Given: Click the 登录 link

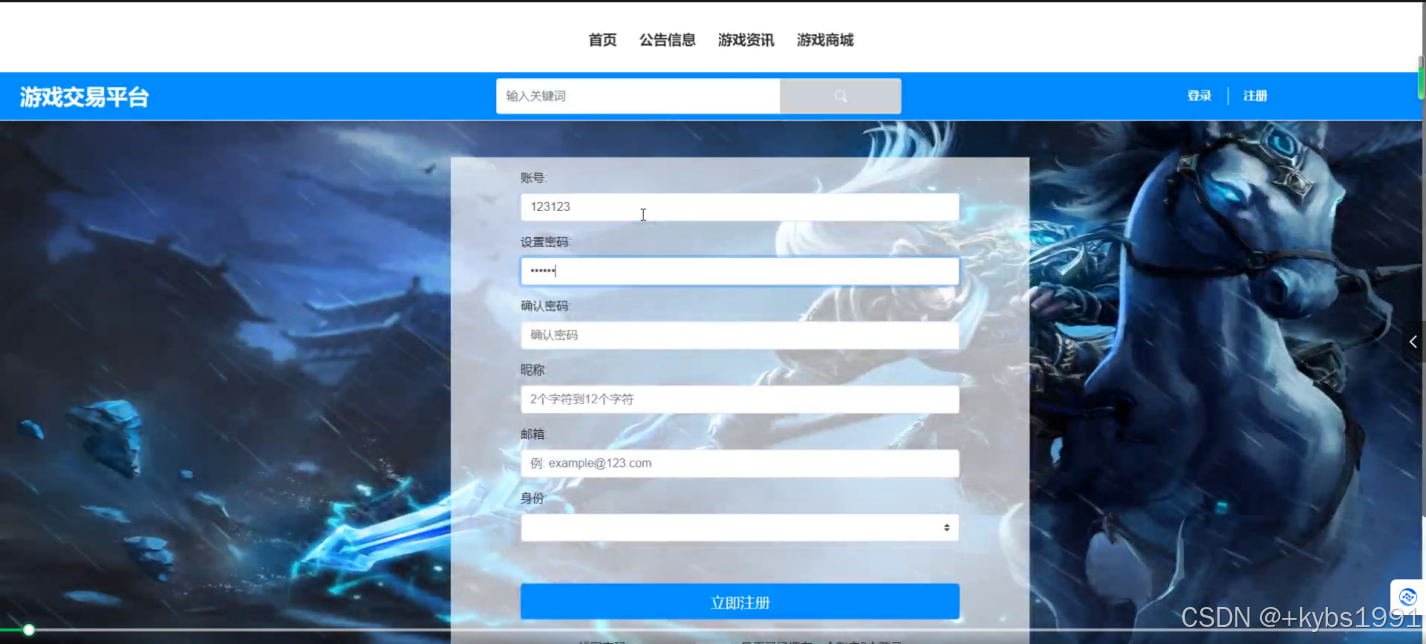Looking at the screenshot, I should pos(1199,96).
